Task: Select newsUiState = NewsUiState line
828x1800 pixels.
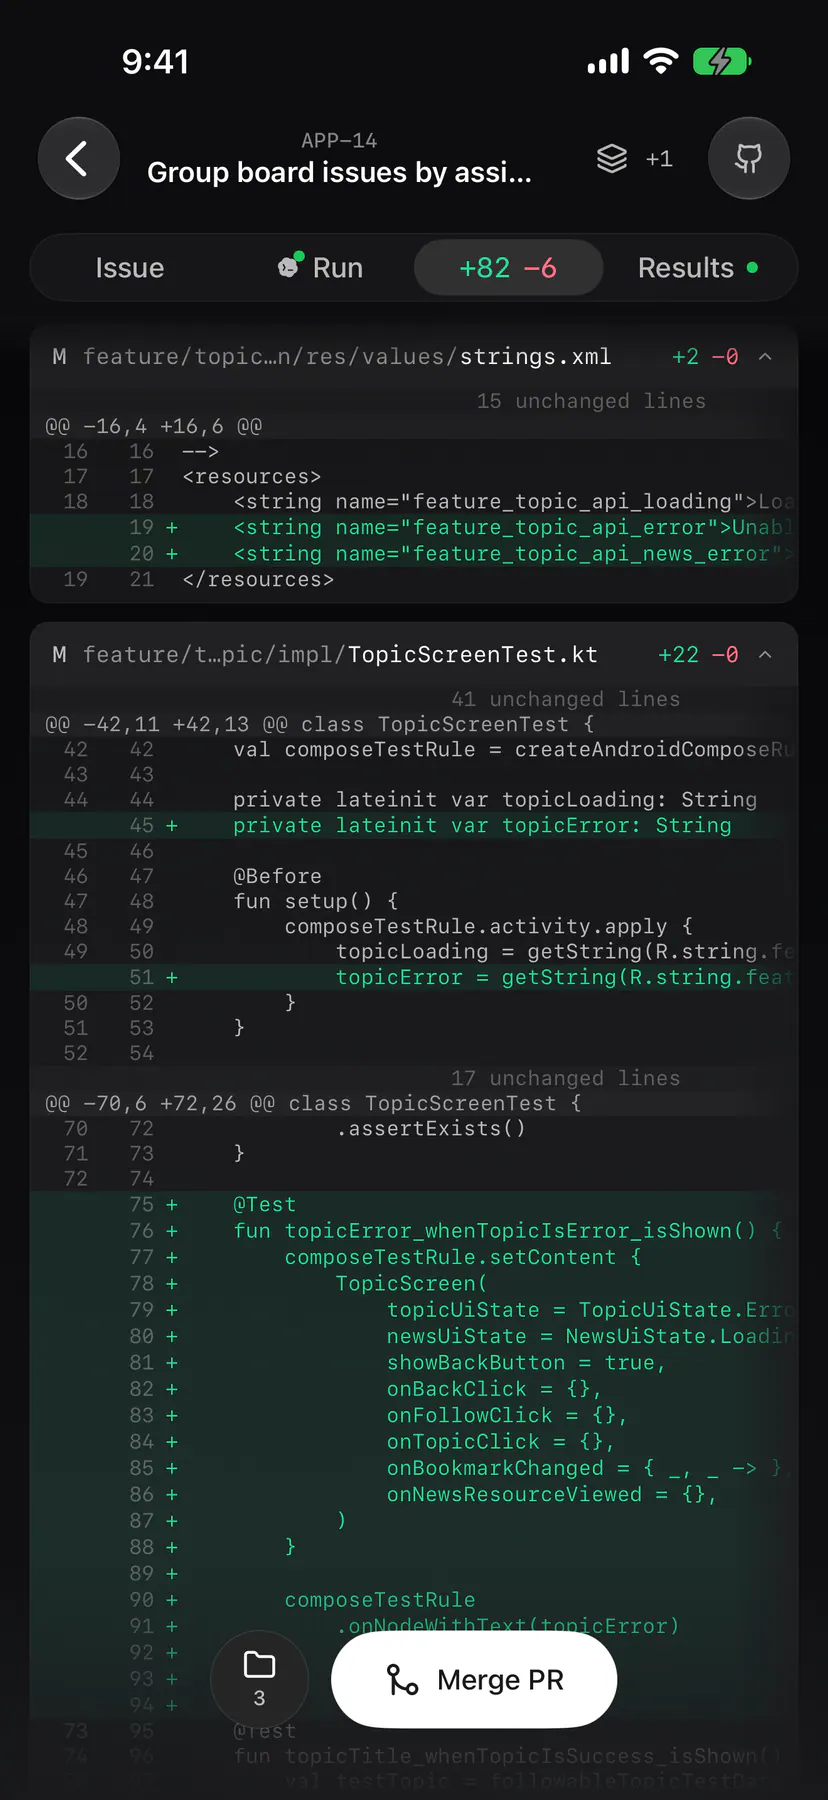Action: 414,1337
